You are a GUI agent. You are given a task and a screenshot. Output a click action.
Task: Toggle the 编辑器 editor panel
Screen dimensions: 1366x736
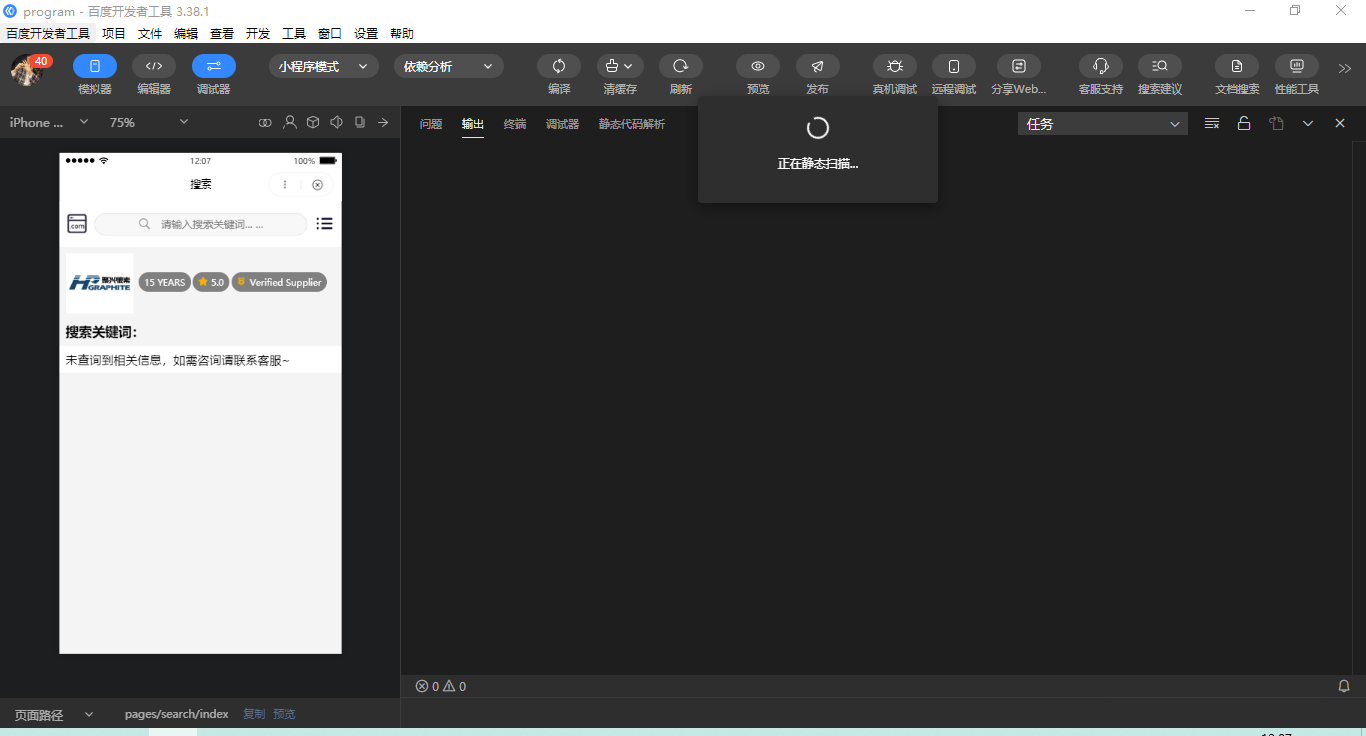point(154,66)
